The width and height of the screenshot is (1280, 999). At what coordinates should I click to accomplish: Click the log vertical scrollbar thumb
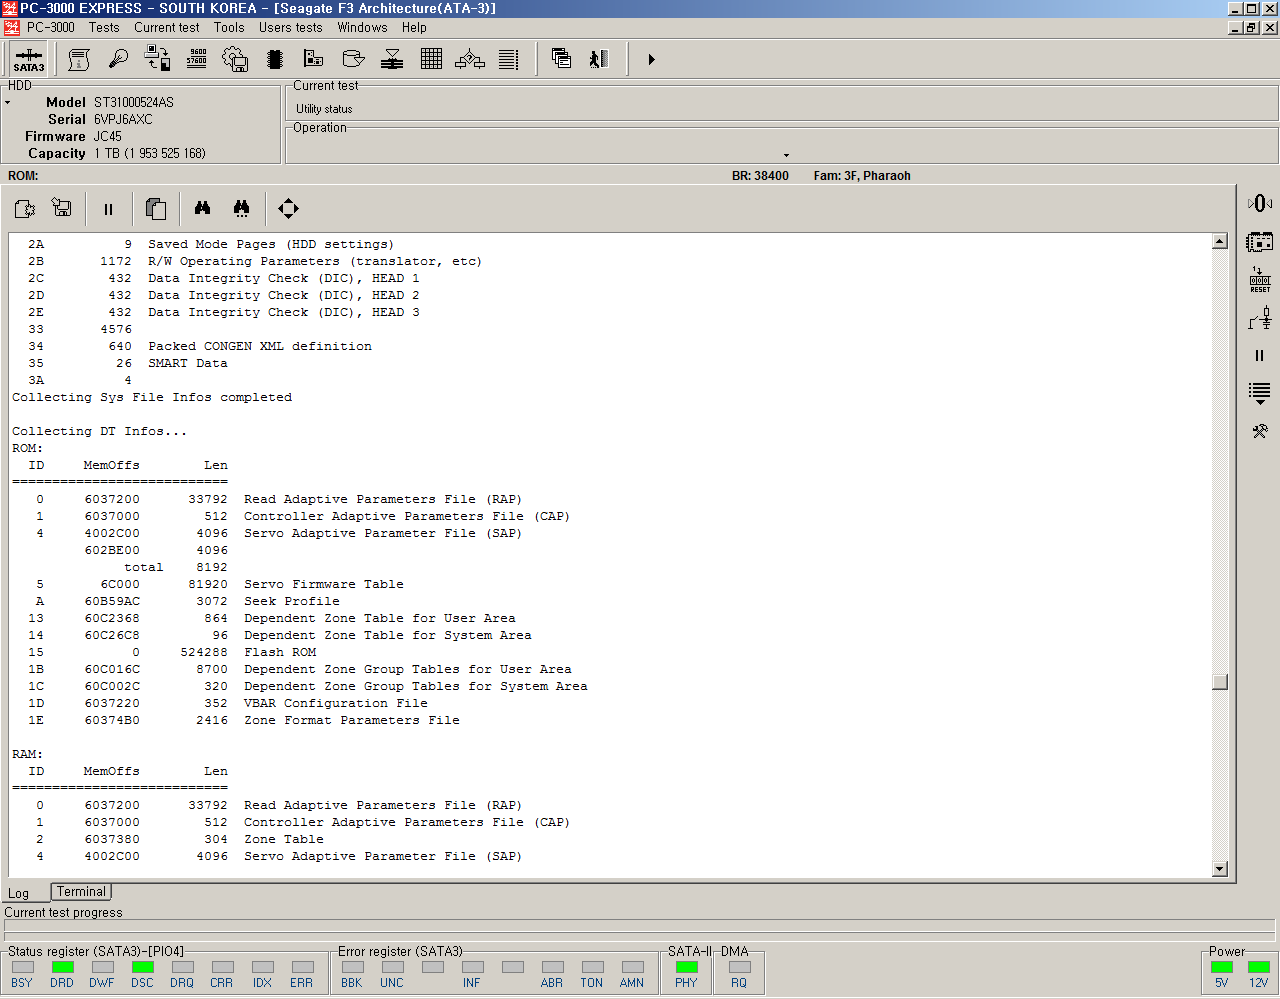tap(1220, 682)
